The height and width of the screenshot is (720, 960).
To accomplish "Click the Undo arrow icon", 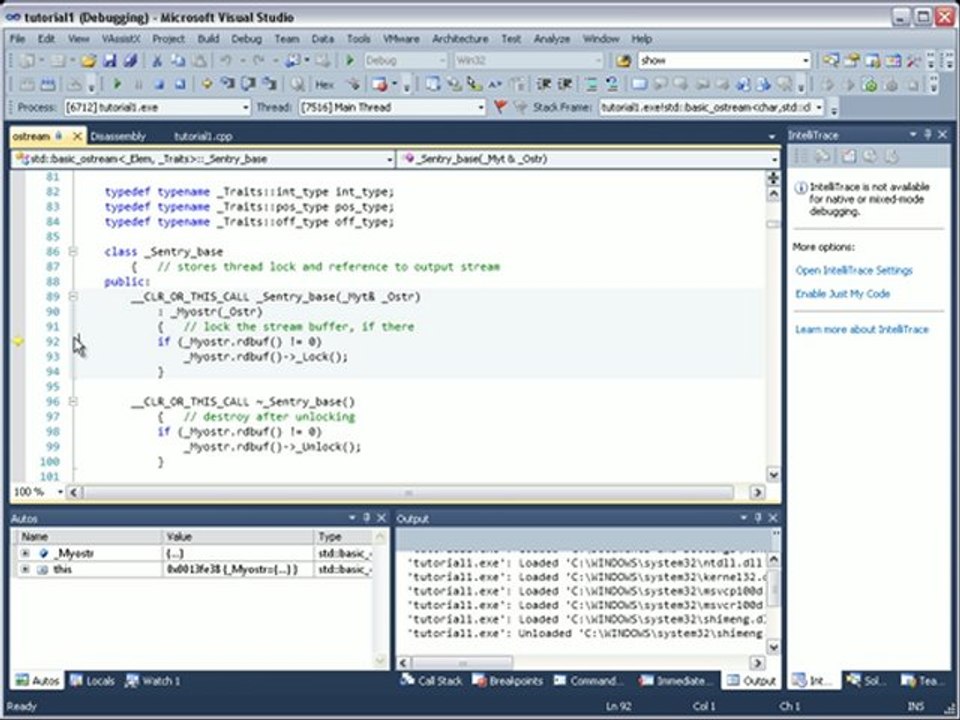I will tap(226, 61).
